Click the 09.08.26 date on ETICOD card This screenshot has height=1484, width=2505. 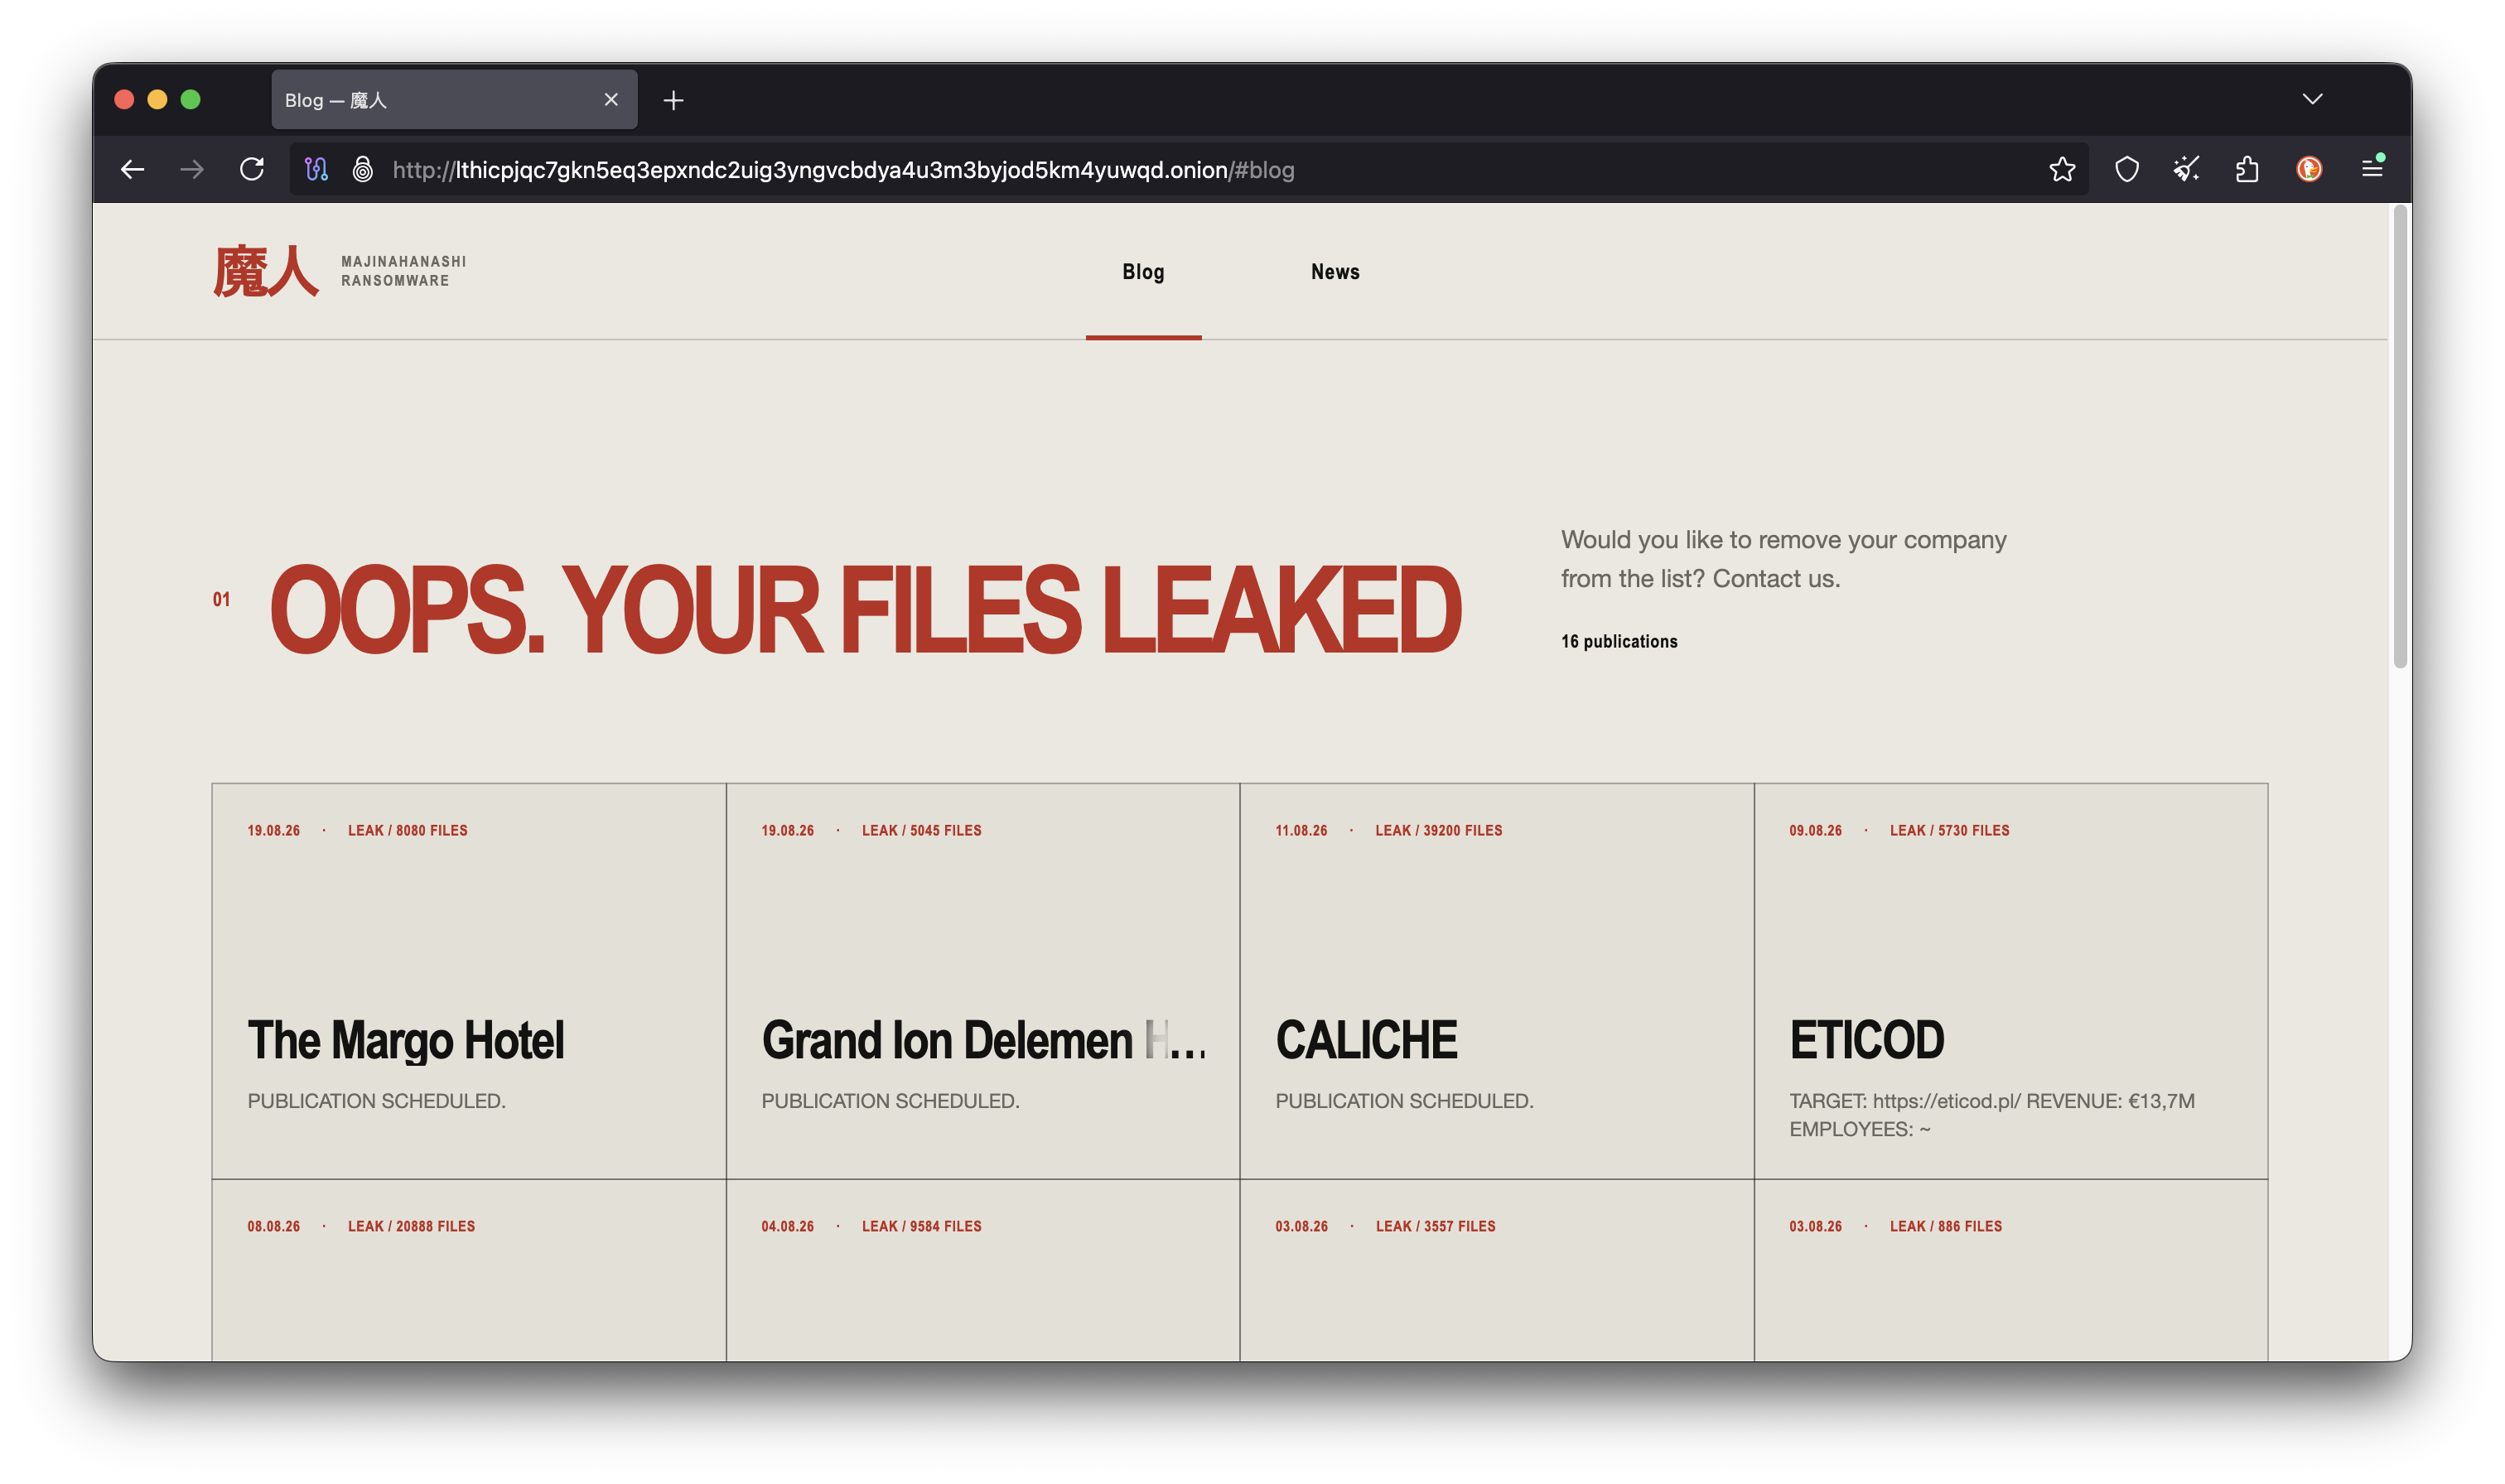(1815, 831)
